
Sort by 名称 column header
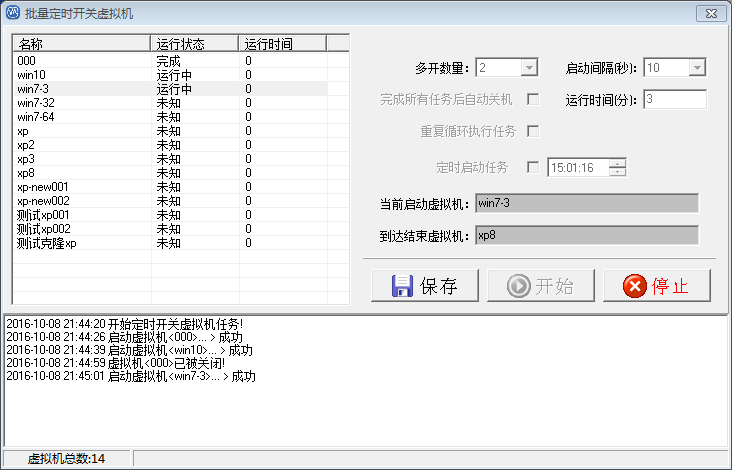tap(82, 43)
